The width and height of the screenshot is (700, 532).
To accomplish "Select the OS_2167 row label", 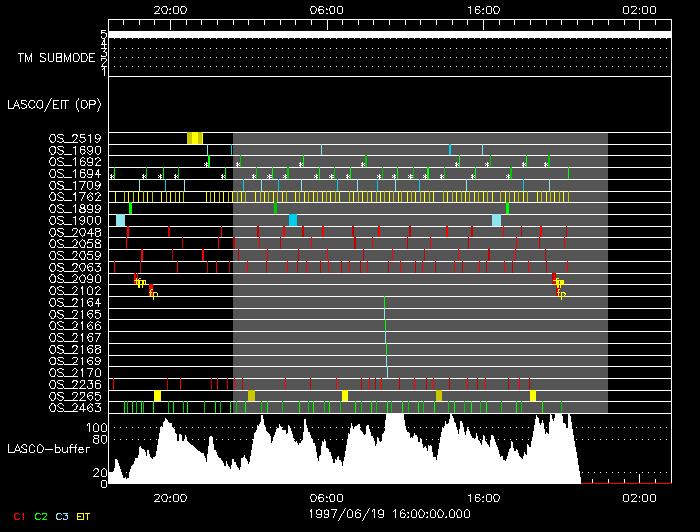I will pyautogui.click(x=75, y=337).
